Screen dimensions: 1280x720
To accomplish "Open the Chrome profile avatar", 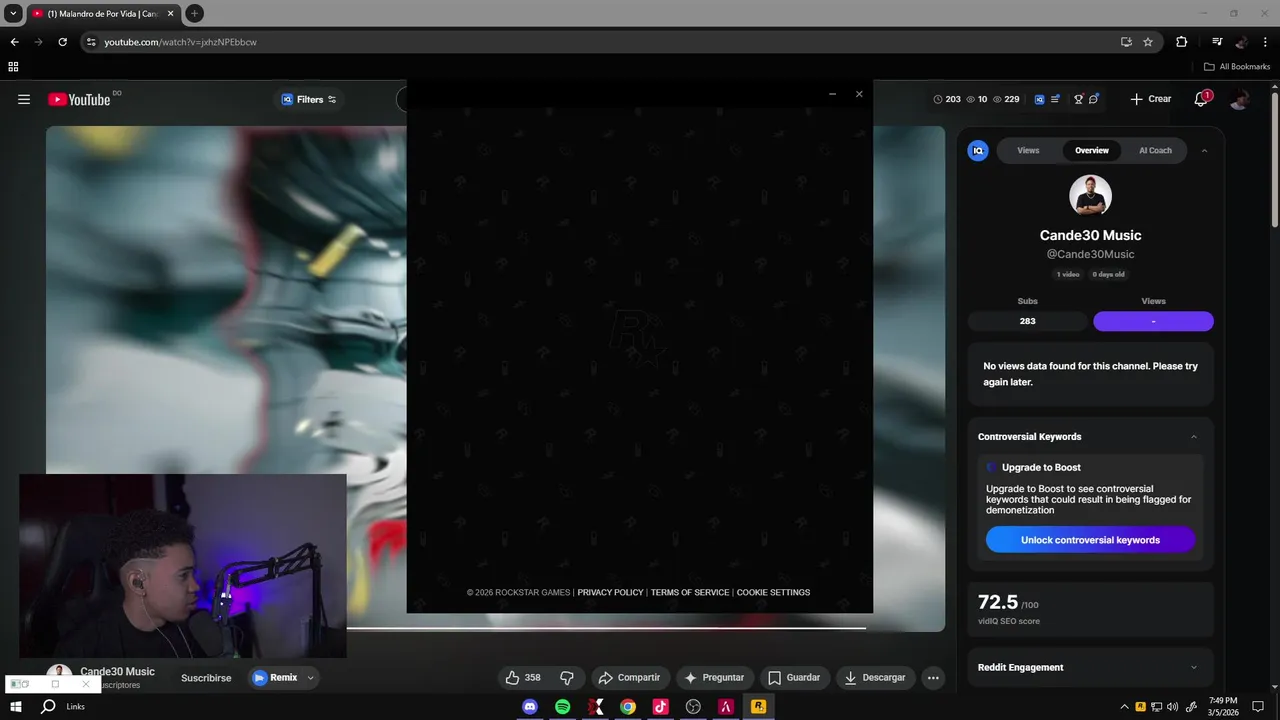I will click(x=1241, y=42).
